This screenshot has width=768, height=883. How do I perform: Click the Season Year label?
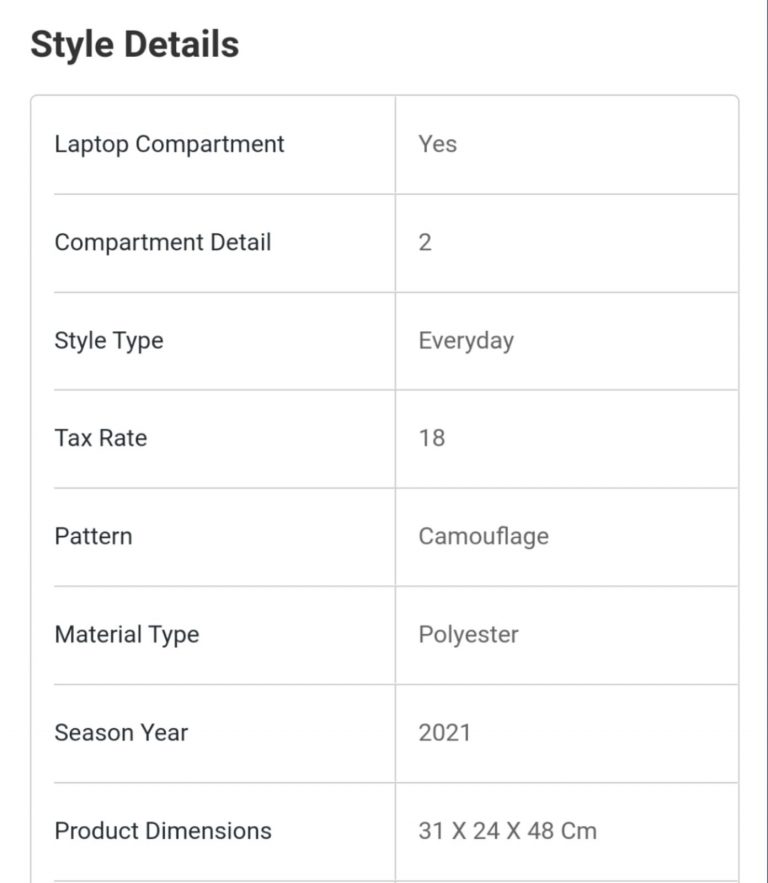[121, 732]
